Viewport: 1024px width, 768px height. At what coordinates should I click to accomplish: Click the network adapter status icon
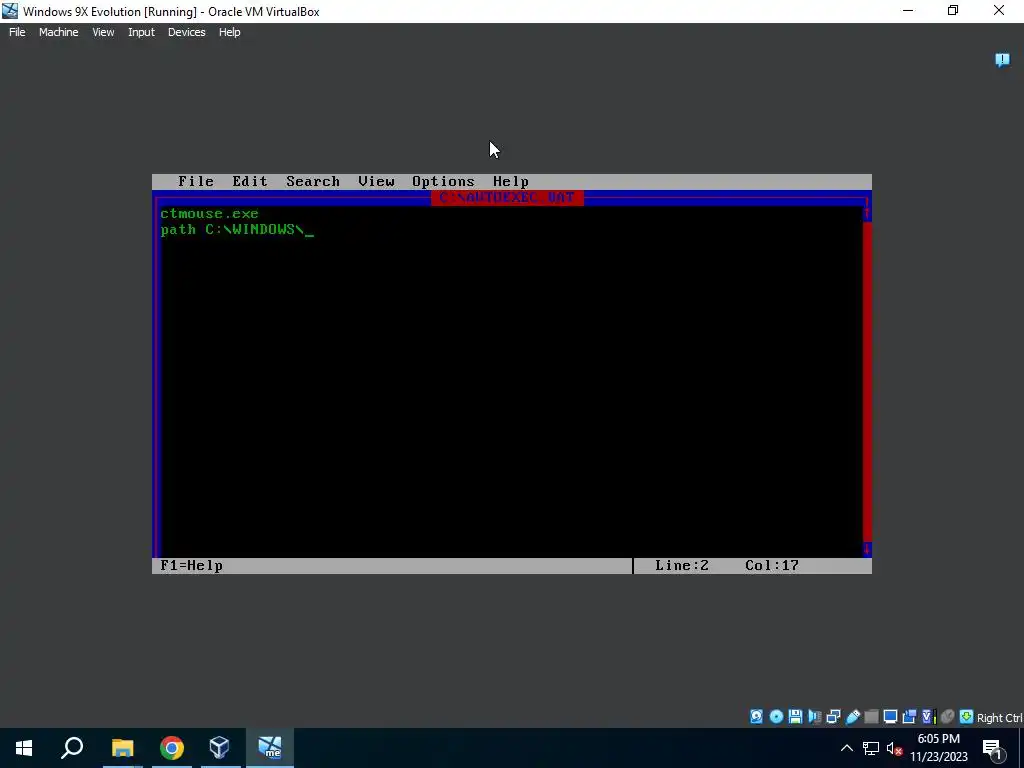click(x=833, y=717)
